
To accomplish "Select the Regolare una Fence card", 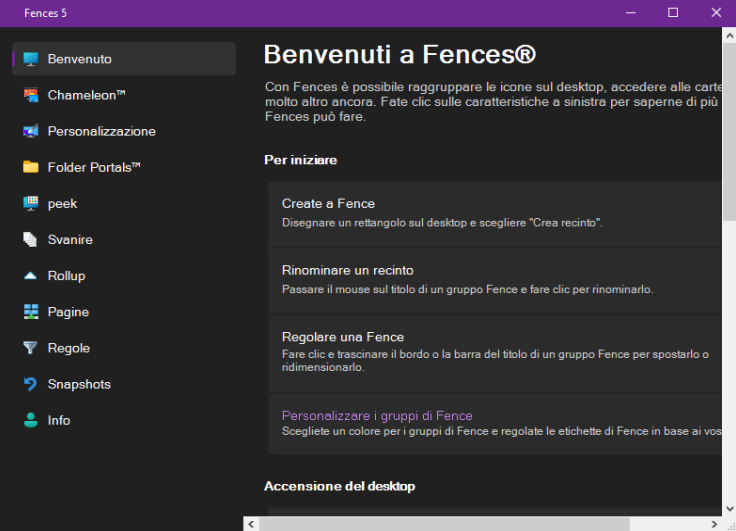I will (495, 353).
